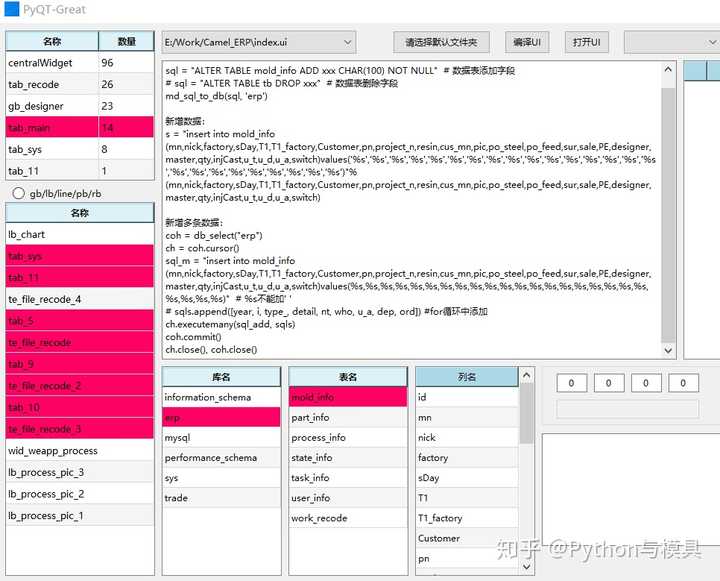Select information_schema database
The width and height of the screenshot is (720, 581).
click(x=221, y=397)
